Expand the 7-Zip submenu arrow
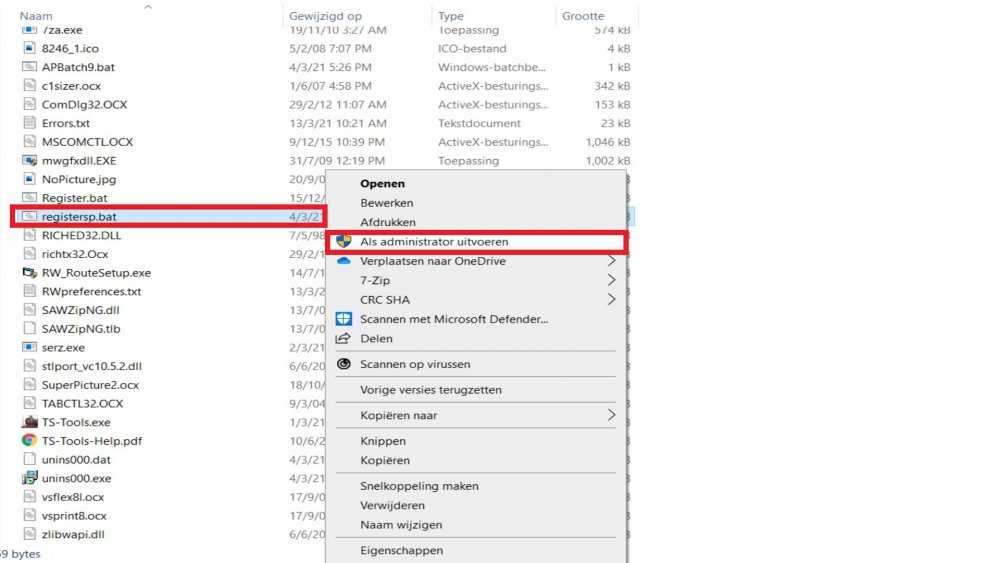This screenshot has height=563, width=1000. click(x=612, y=281)
